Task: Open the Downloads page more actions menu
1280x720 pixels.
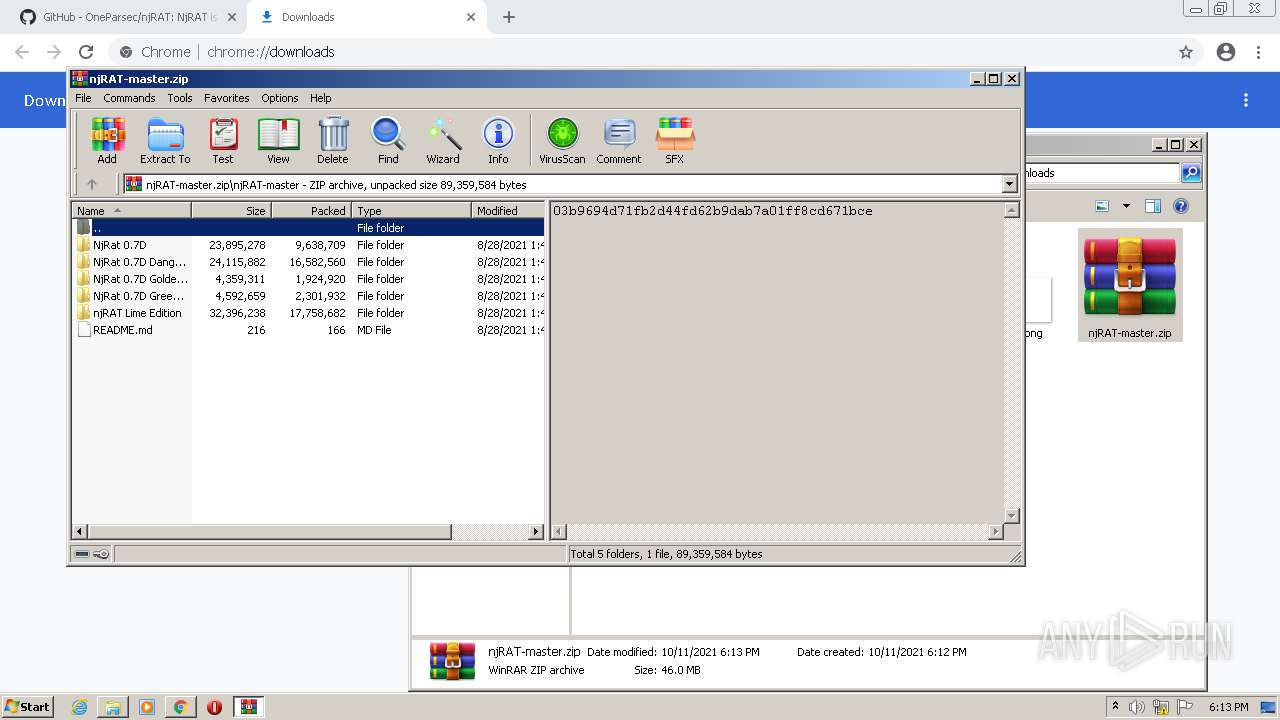Action: (1246, 100)
